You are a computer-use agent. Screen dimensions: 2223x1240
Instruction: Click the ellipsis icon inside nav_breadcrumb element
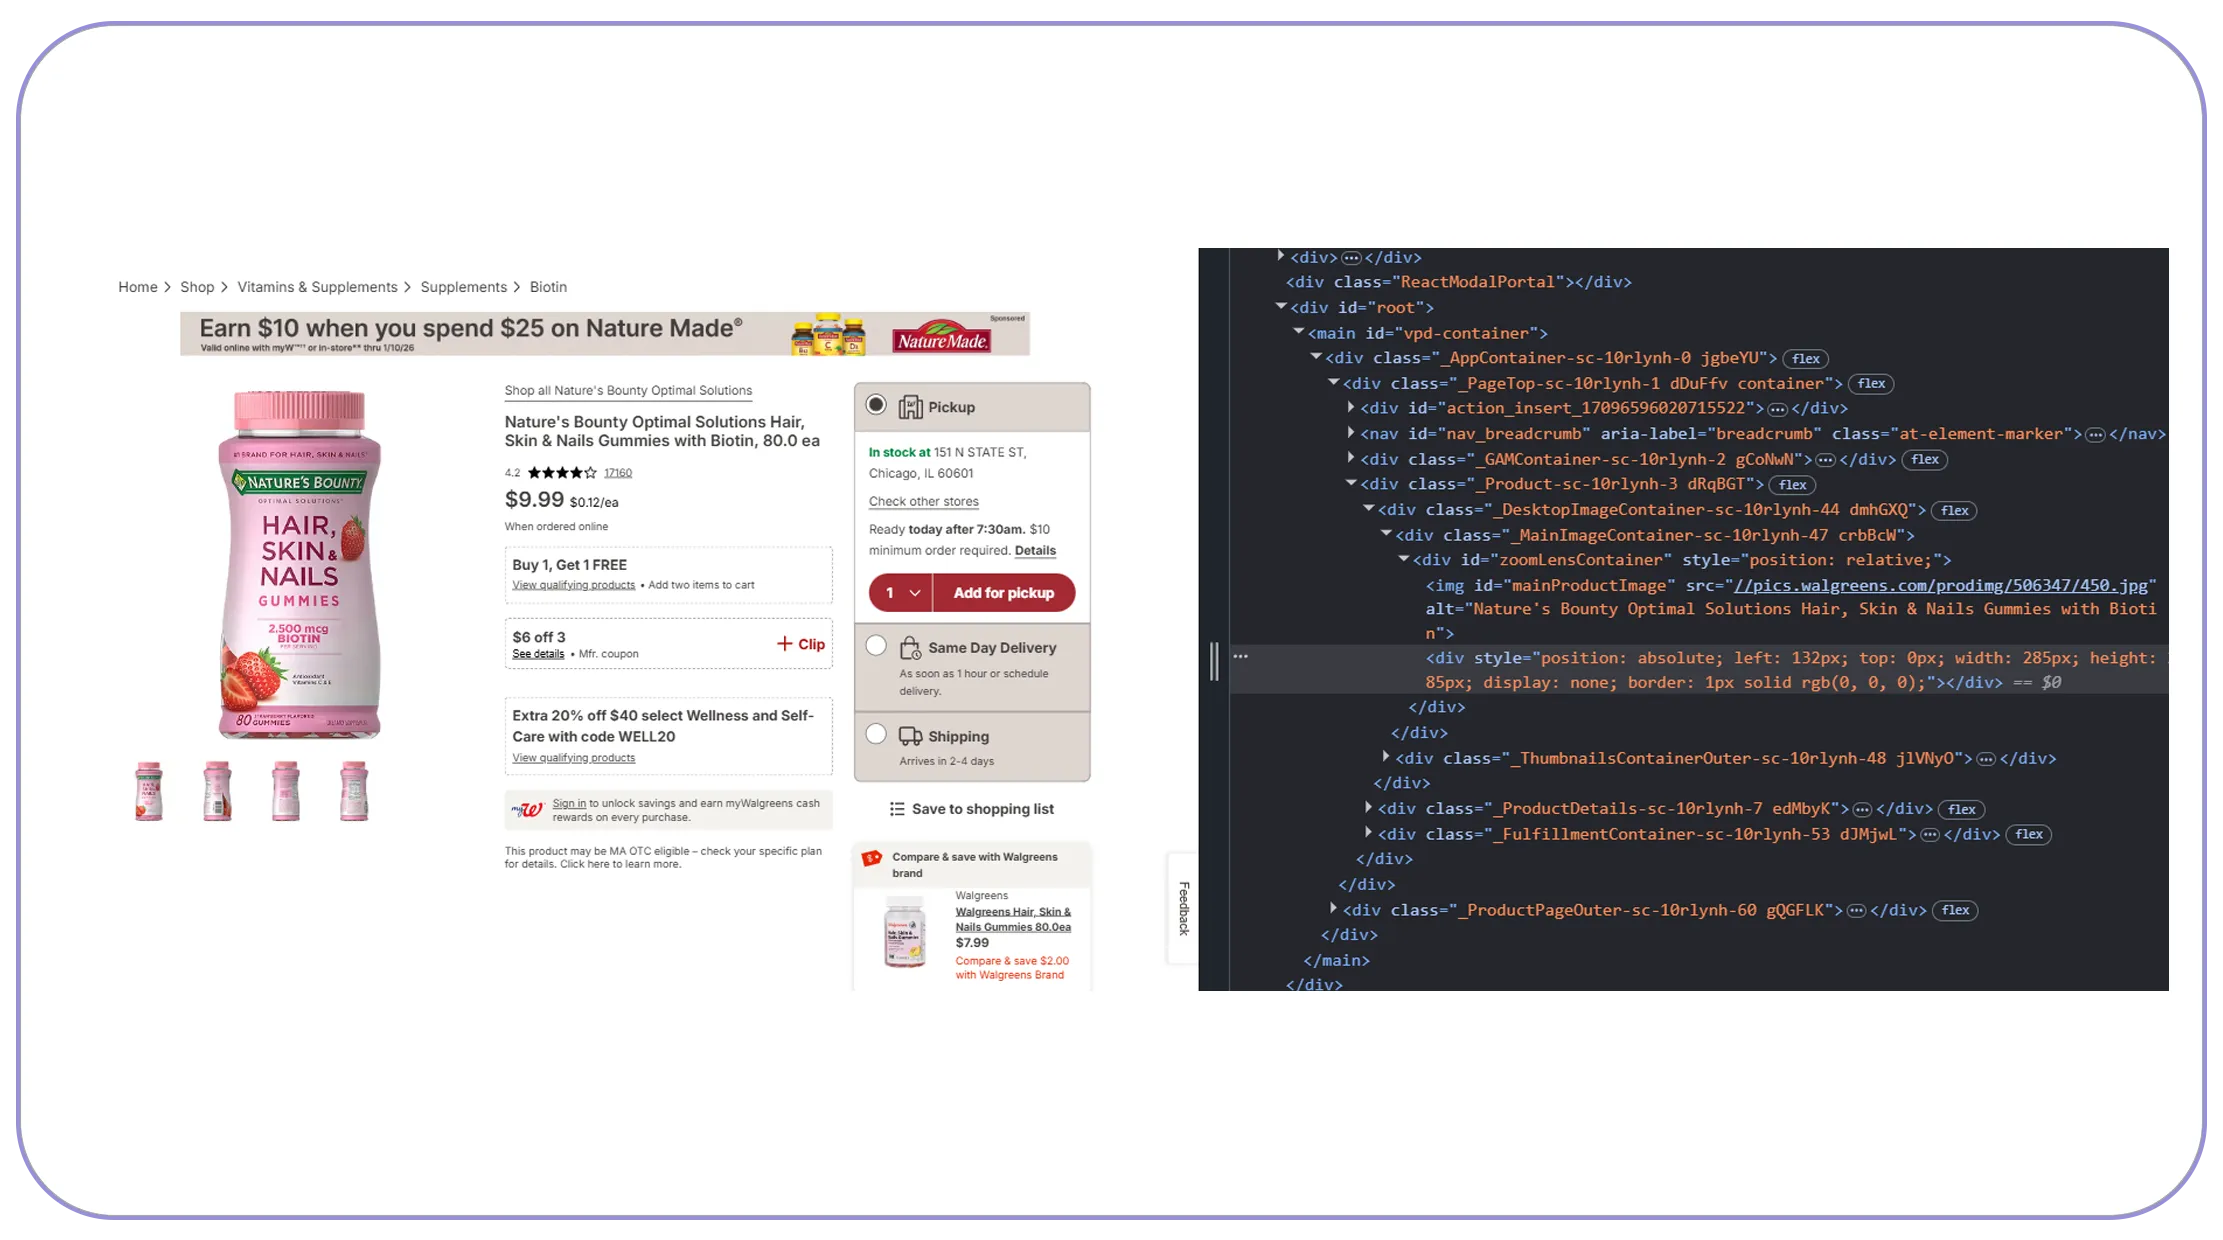(2095, 433)
